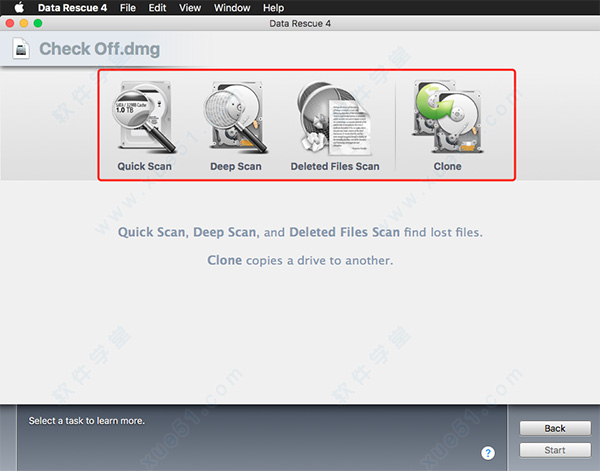Click the Start button

(555, 450)
